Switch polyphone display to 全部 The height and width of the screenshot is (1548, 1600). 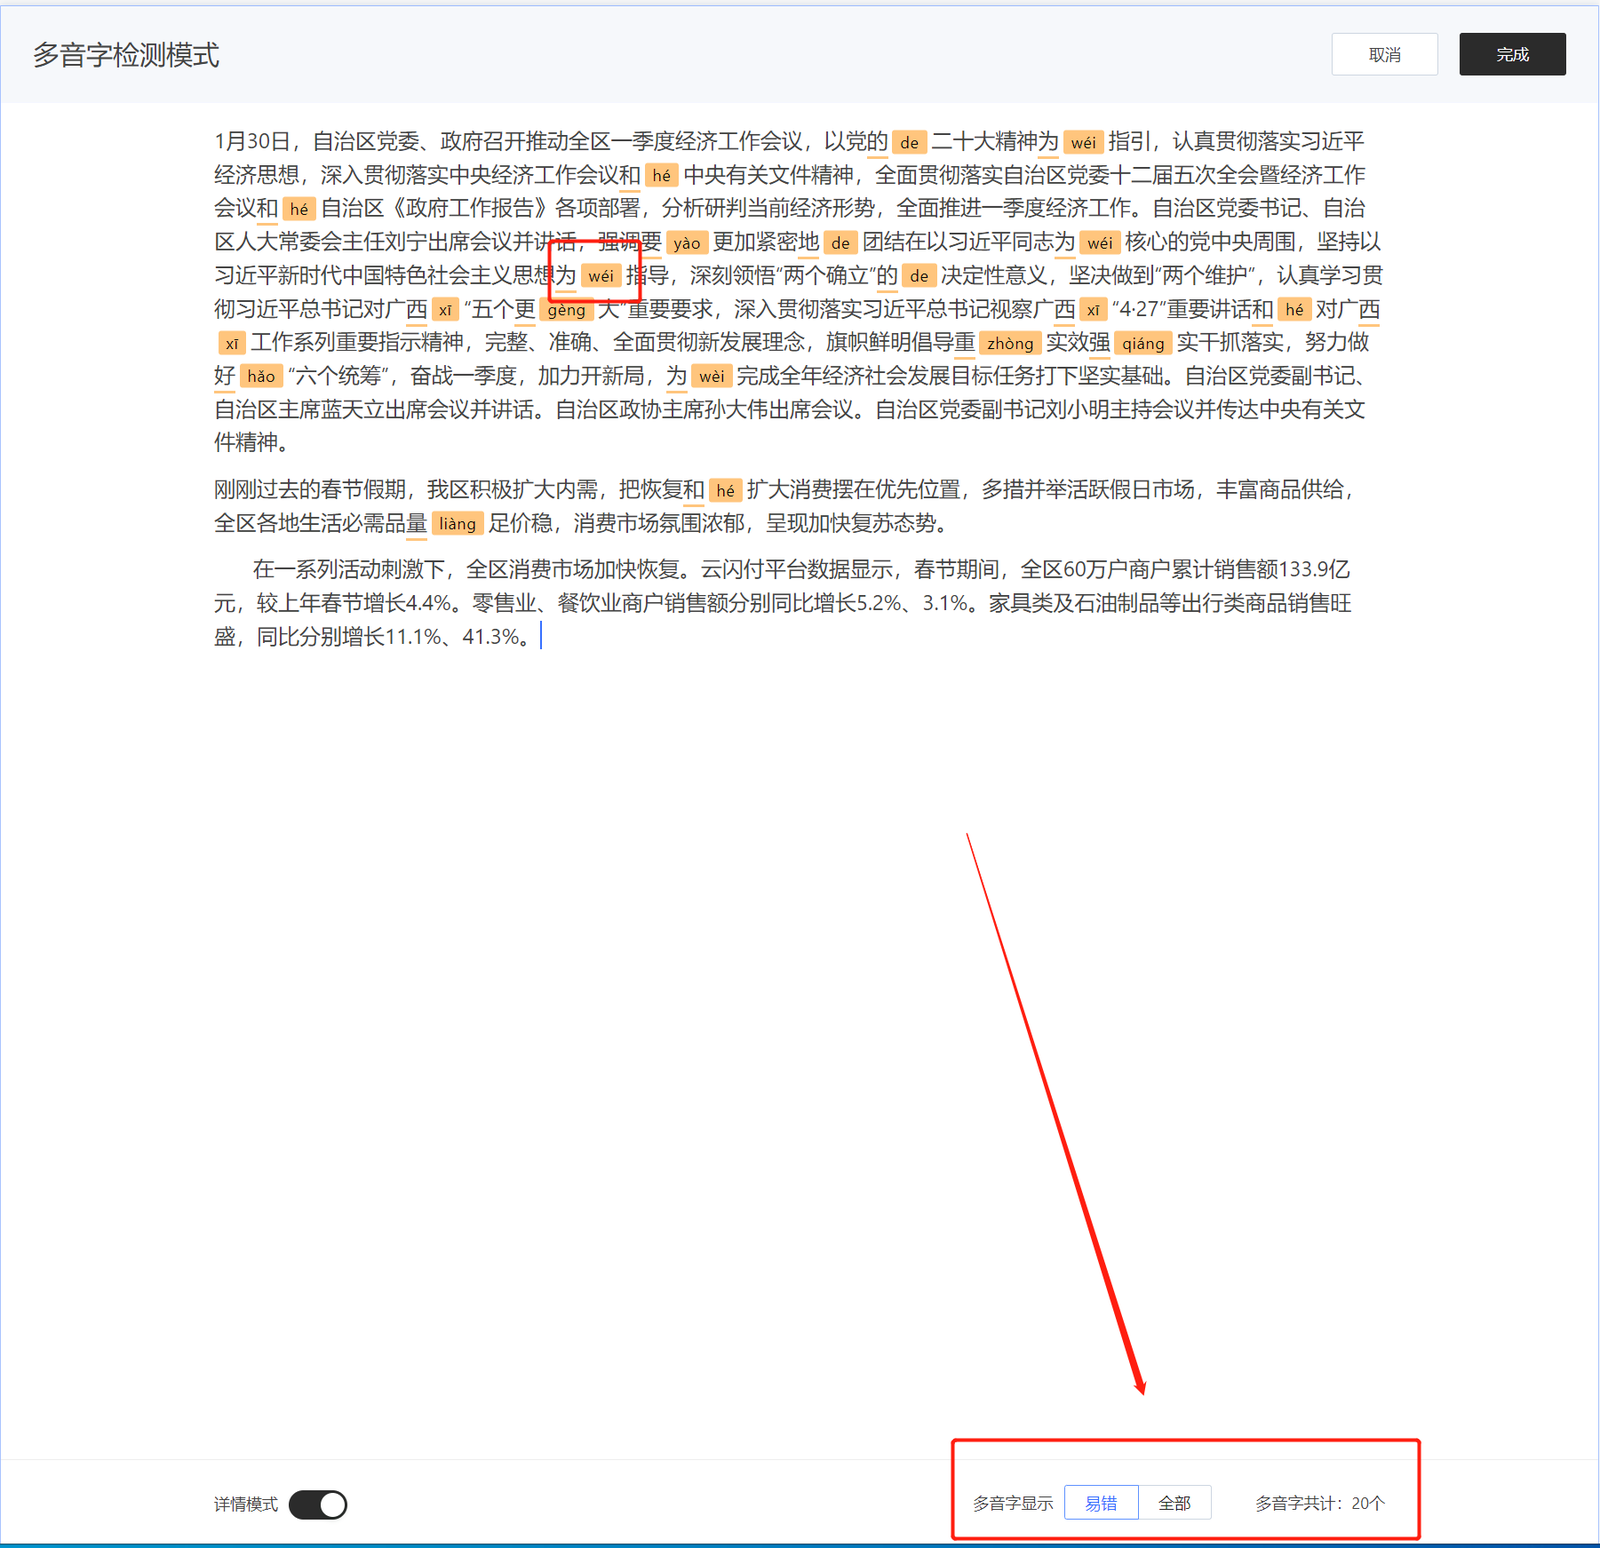pyautogui.click(x=1174, y=1503)
